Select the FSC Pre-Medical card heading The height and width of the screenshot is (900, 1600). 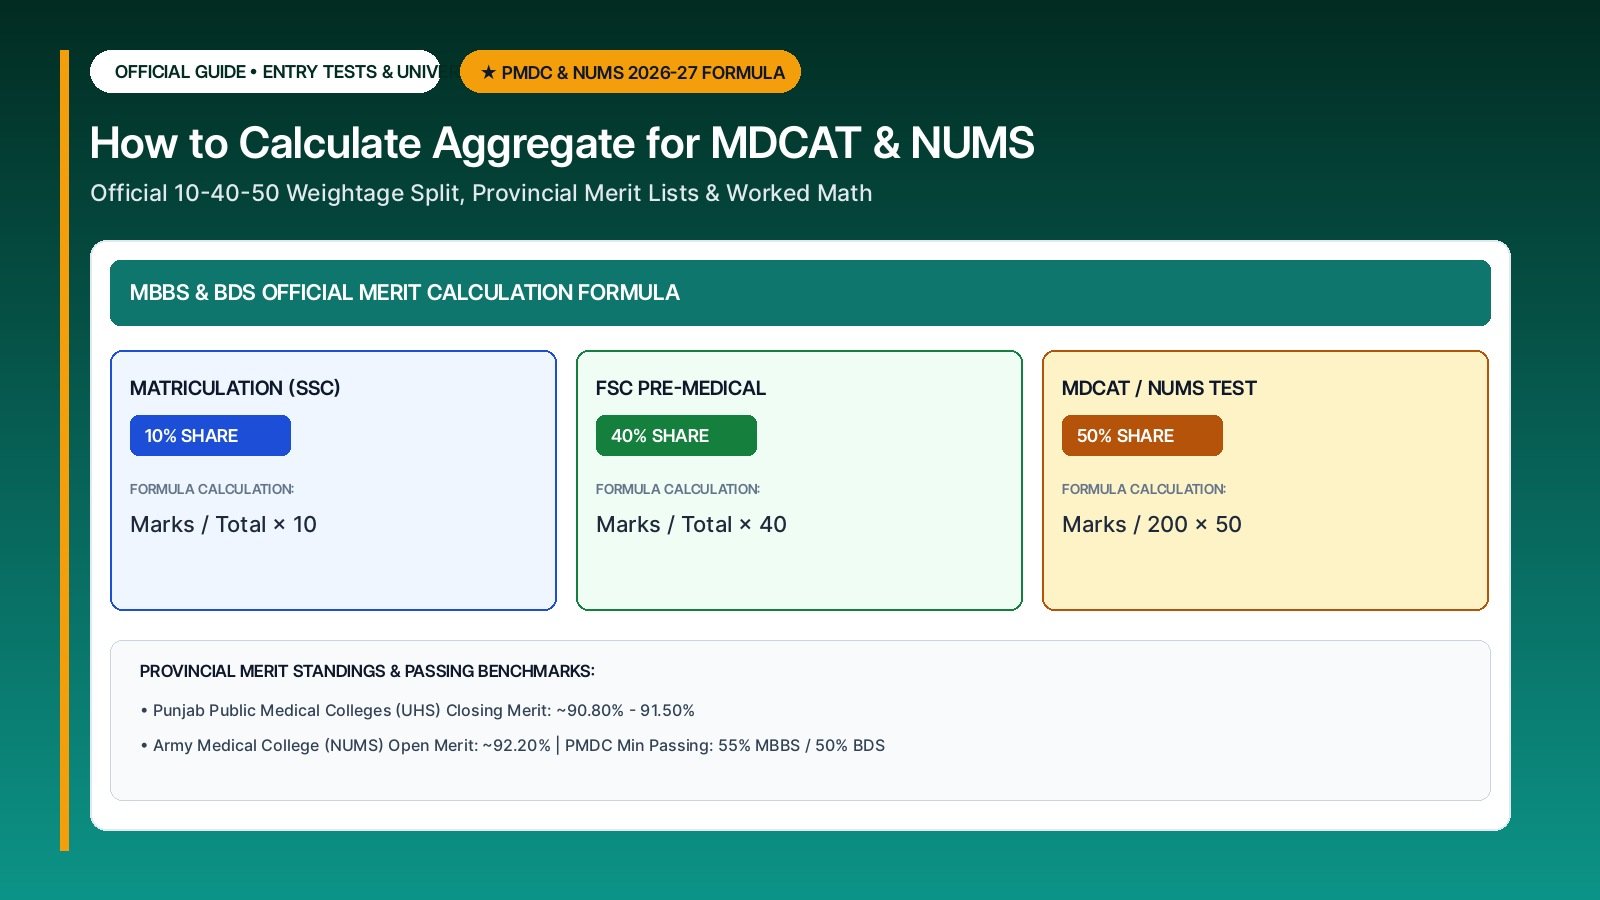tap(681, 388)
